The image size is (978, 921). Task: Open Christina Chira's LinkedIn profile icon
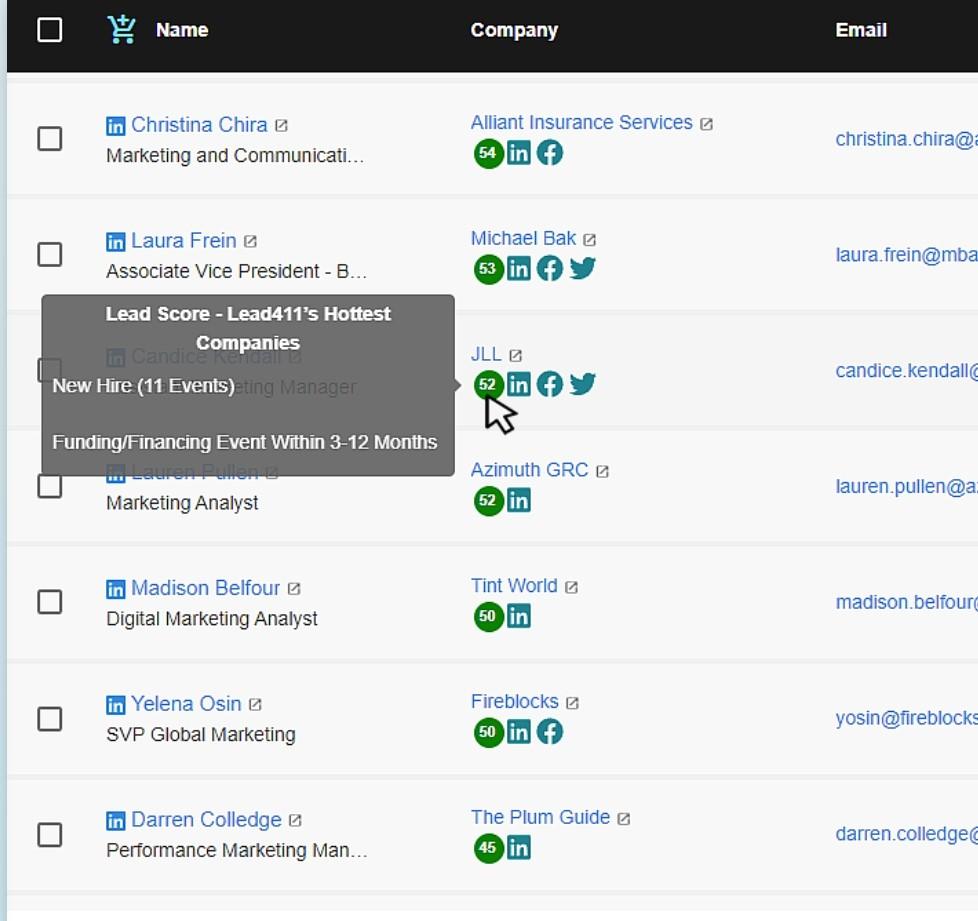(115, 126)
